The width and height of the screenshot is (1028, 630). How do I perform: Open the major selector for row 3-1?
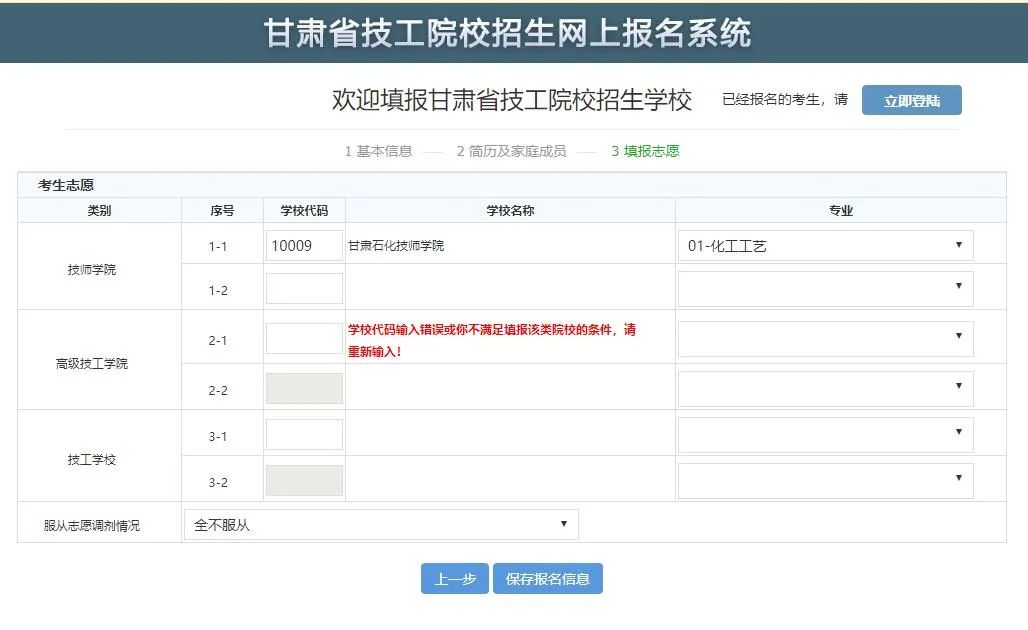(825, 435)
